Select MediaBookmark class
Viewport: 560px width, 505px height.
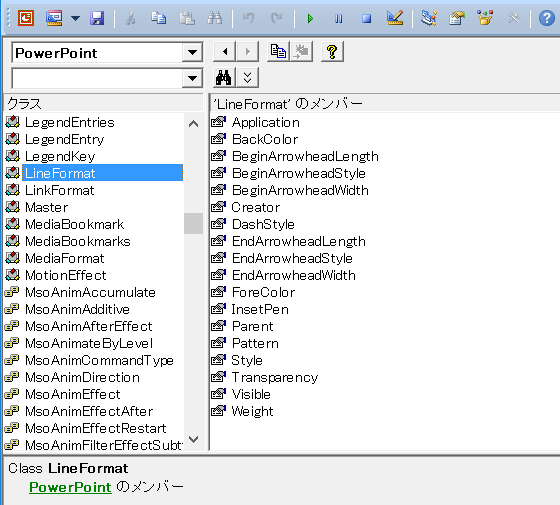(x=75, y=224)
